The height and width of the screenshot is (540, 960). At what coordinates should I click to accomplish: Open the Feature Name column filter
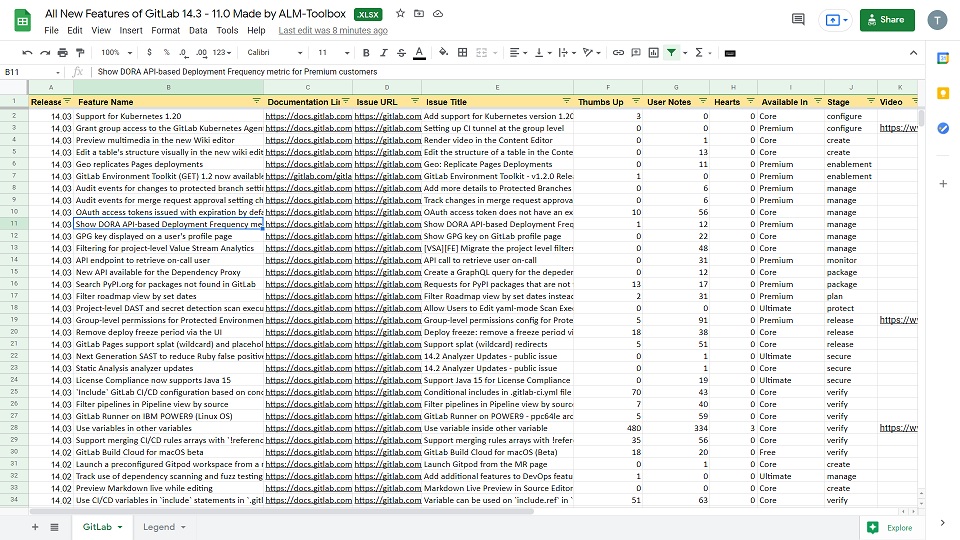click(x=257, y=101)
